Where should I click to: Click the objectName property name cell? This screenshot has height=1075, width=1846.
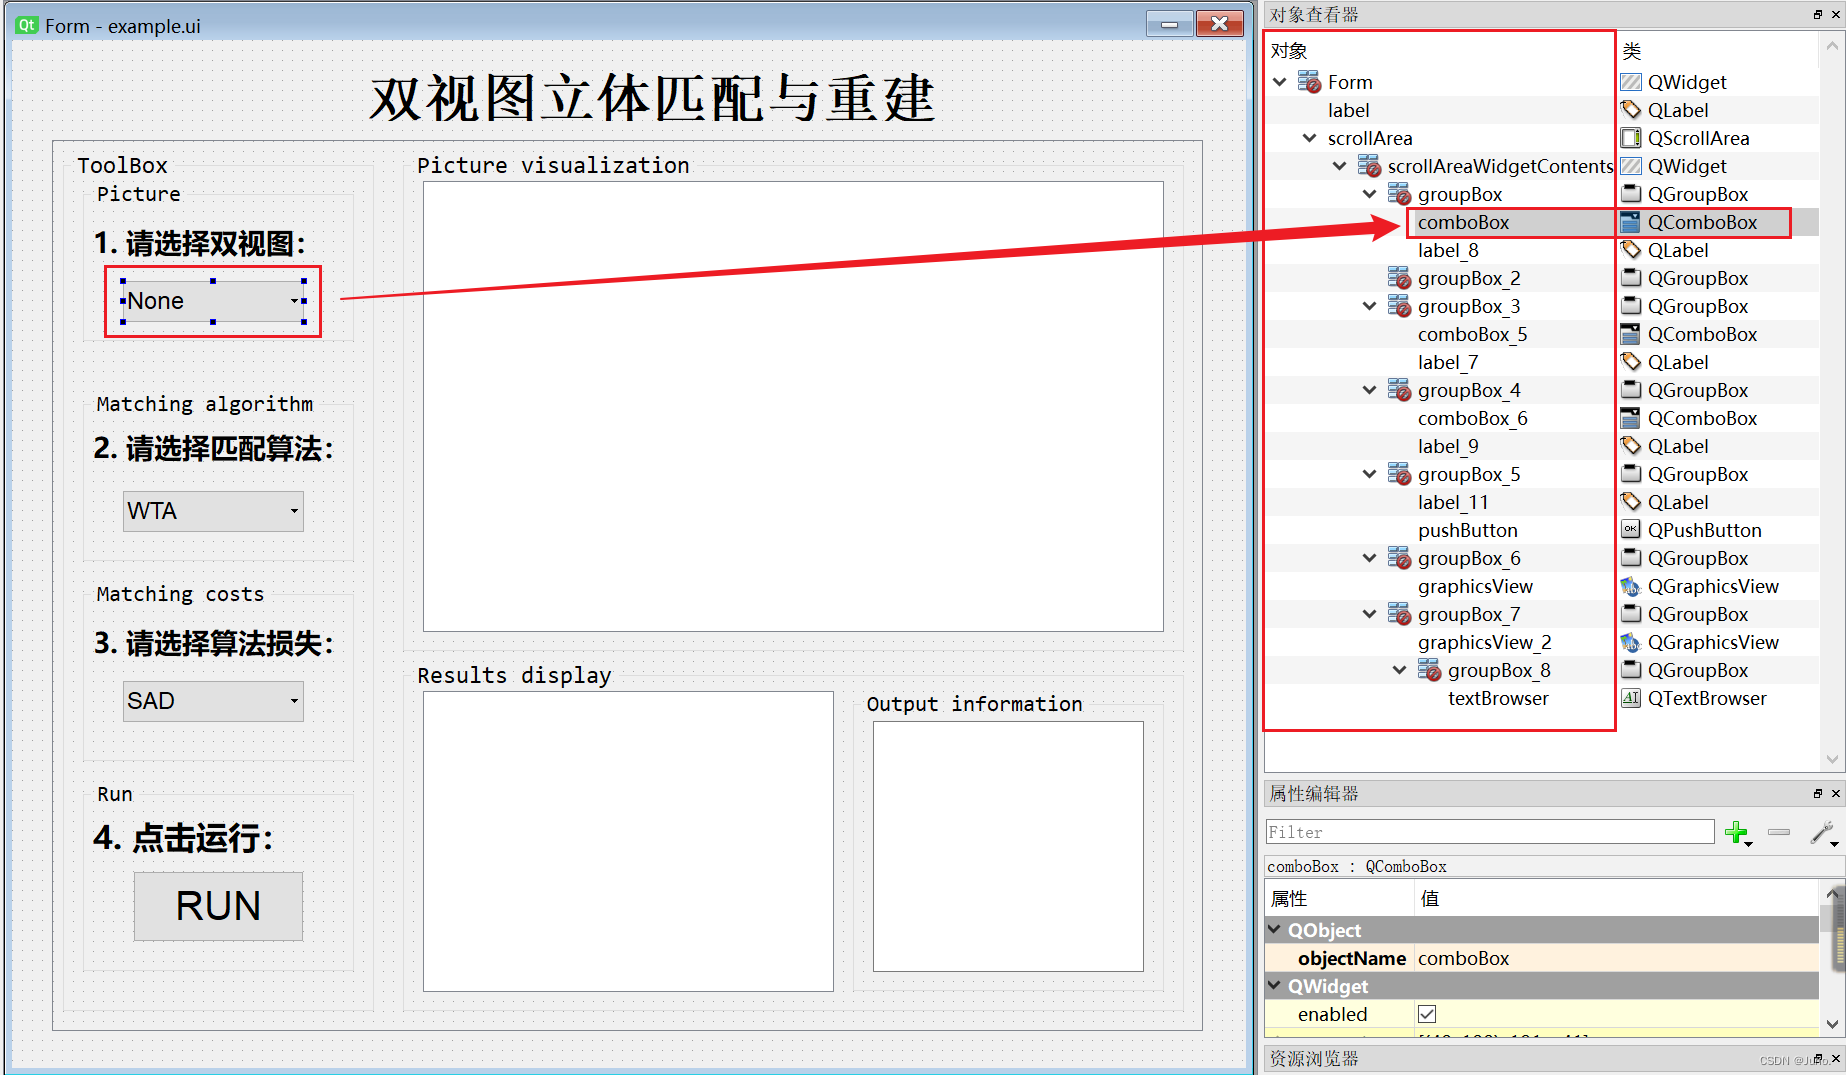1351,958
